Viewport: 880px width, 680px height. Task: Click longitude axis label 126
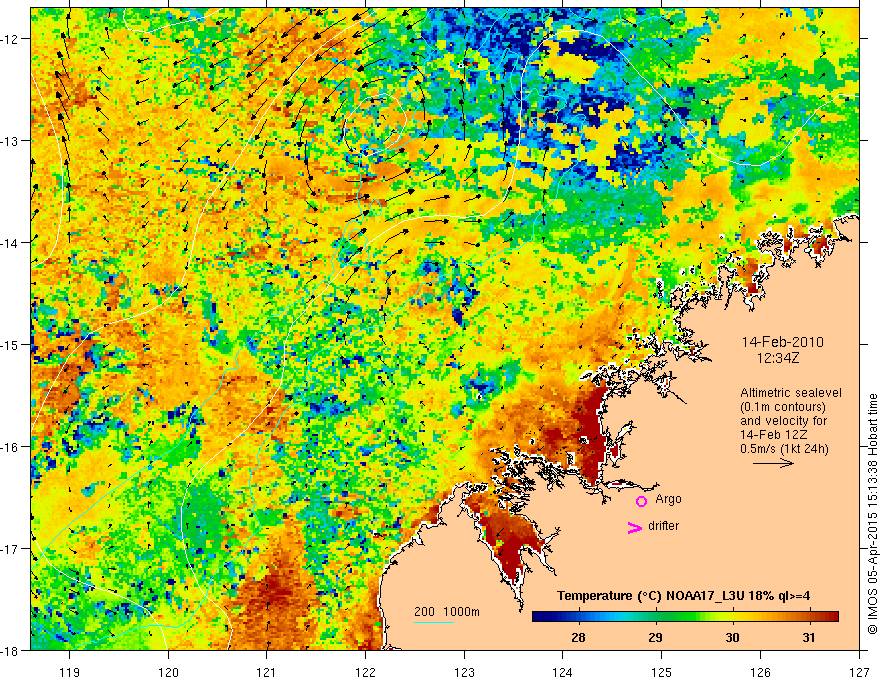760,672
